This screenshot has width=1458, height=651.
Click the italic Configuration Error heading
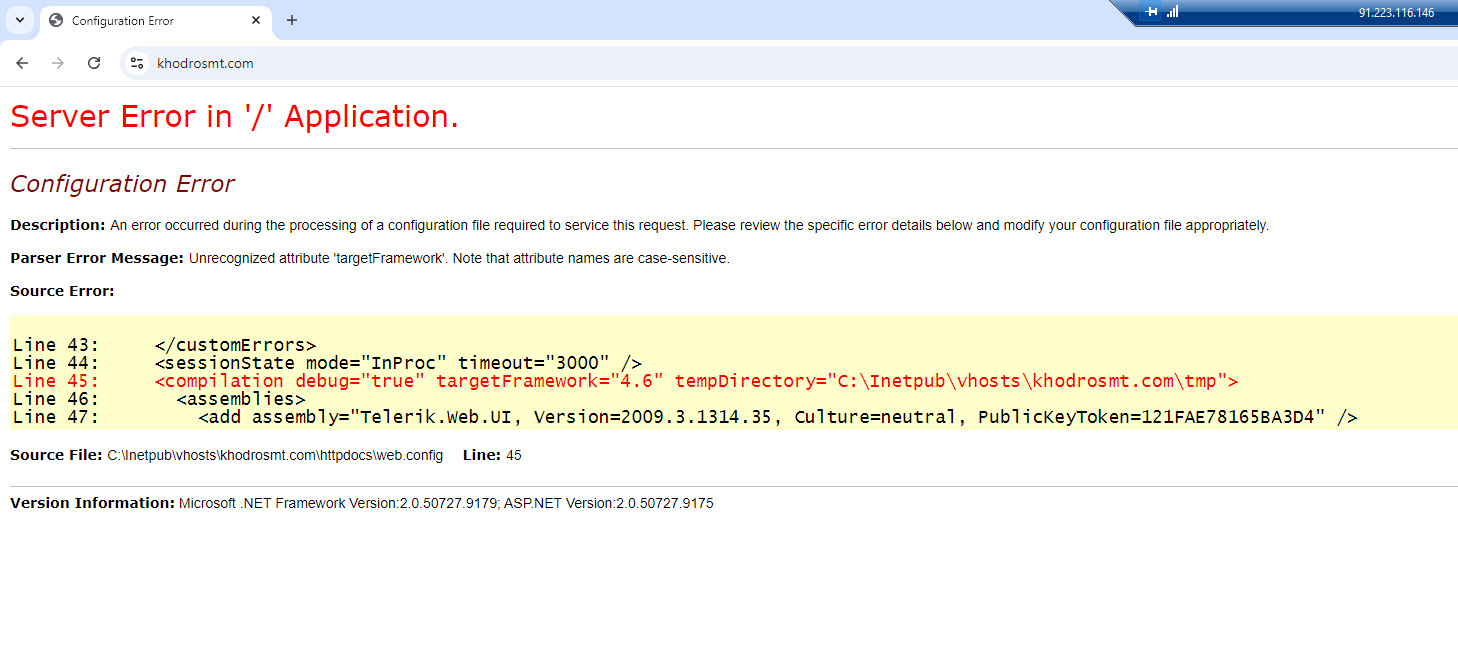(x=122, y=184)
